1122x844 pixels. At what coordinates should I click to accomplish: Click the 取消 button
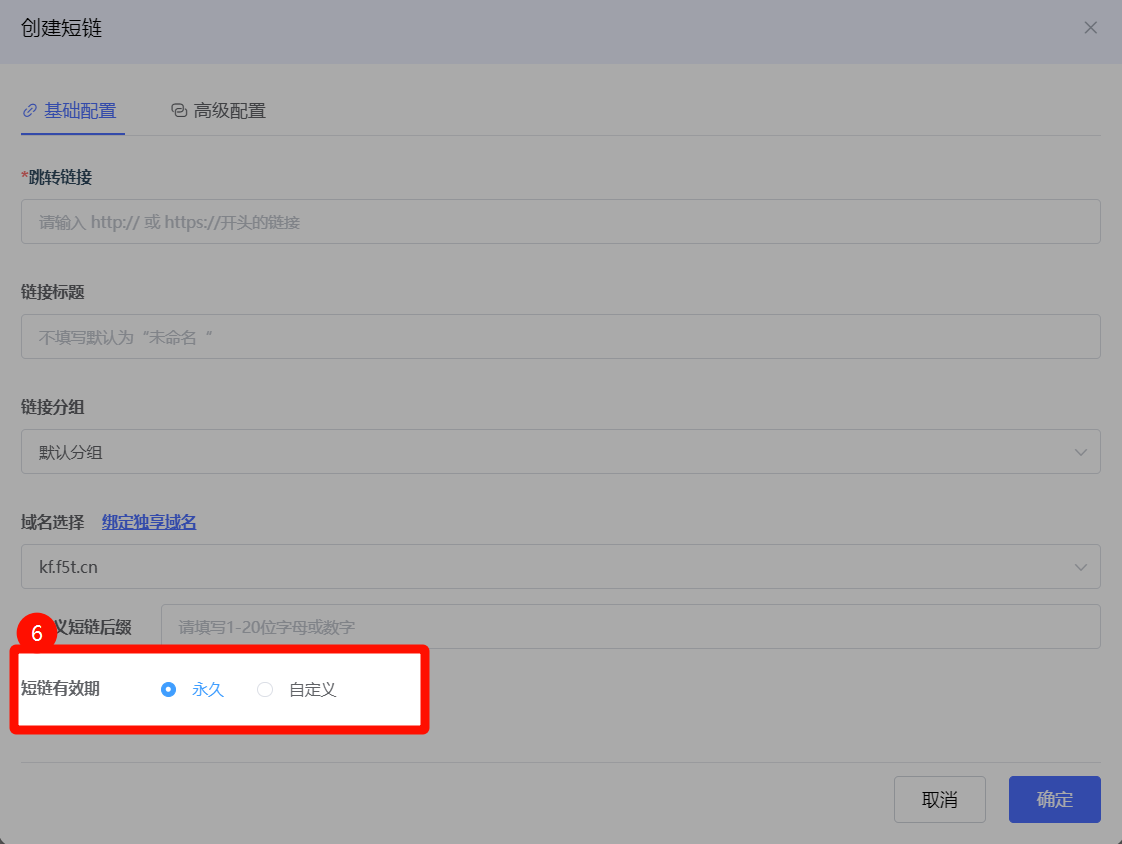click(939, 800)
